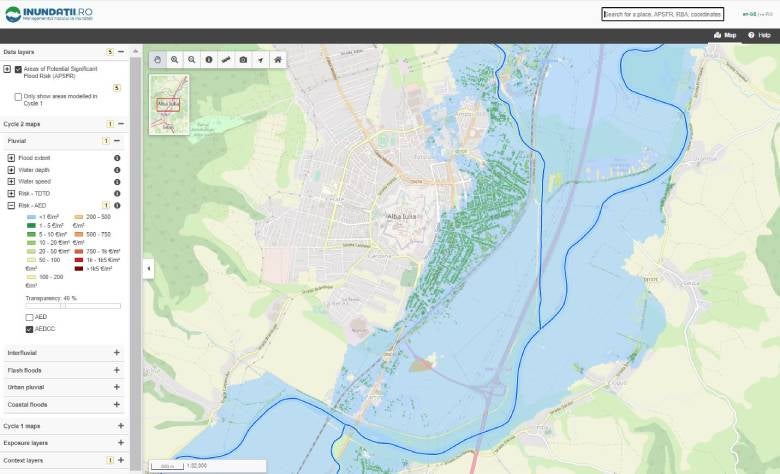Screen dimensions: 780x474
Task: Click the Transparency: 40 % label
Action: point(51,298)
